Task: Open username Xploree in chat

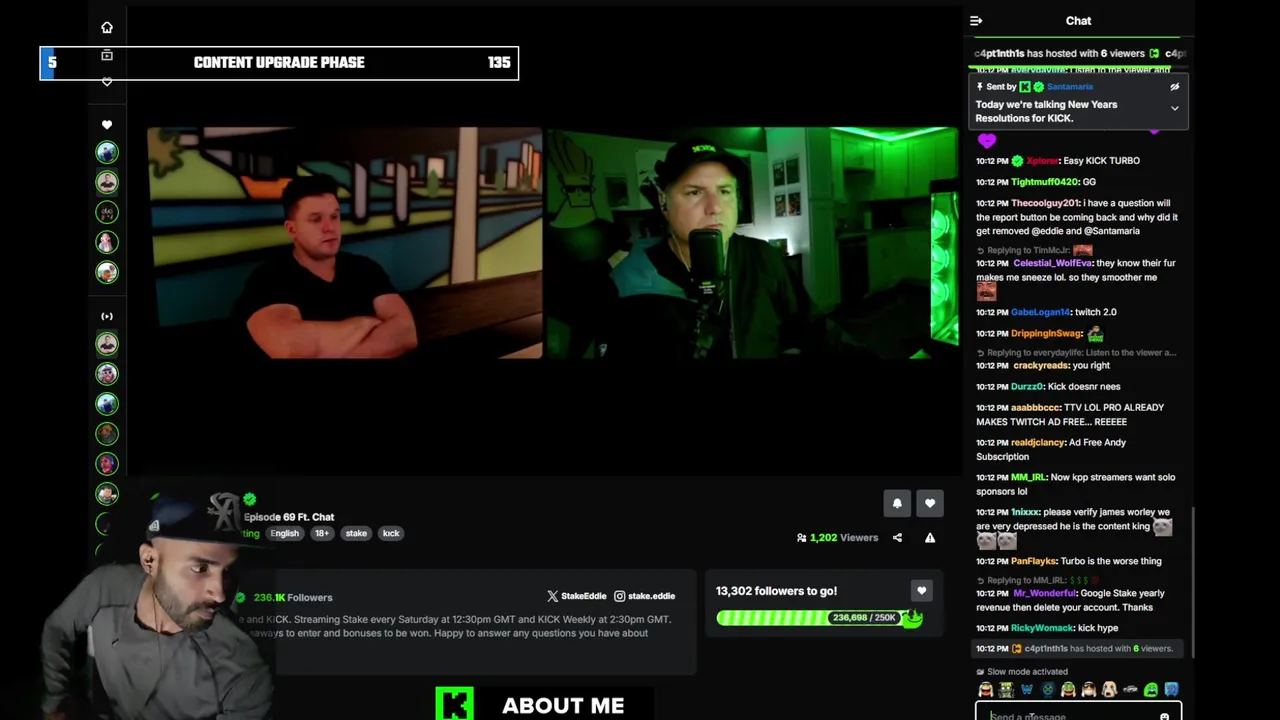Action: click(1042, 161)
